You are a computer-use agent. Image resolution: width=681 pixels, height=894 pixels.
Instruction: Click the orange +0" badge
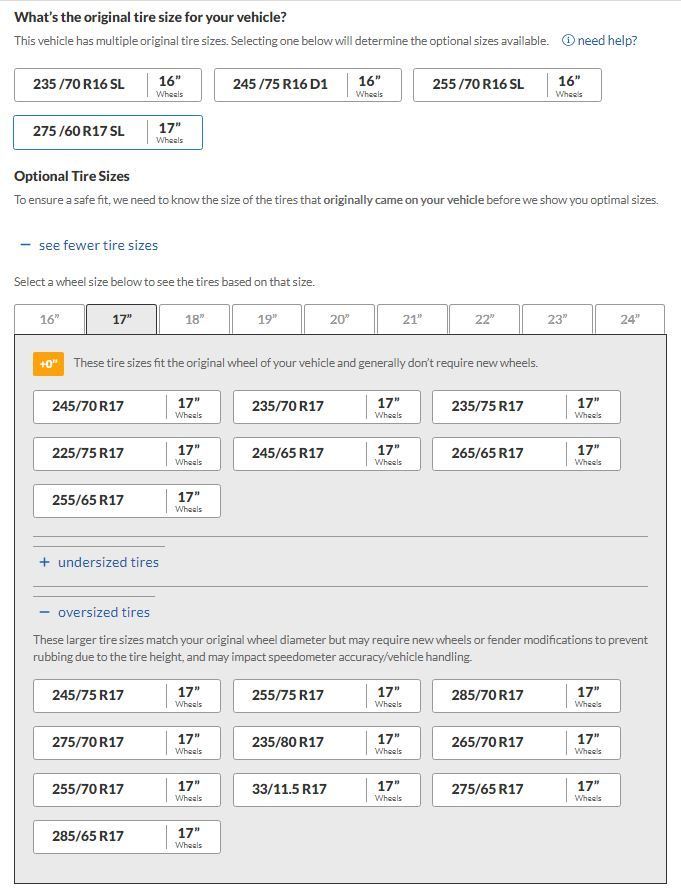pos(48,364)
